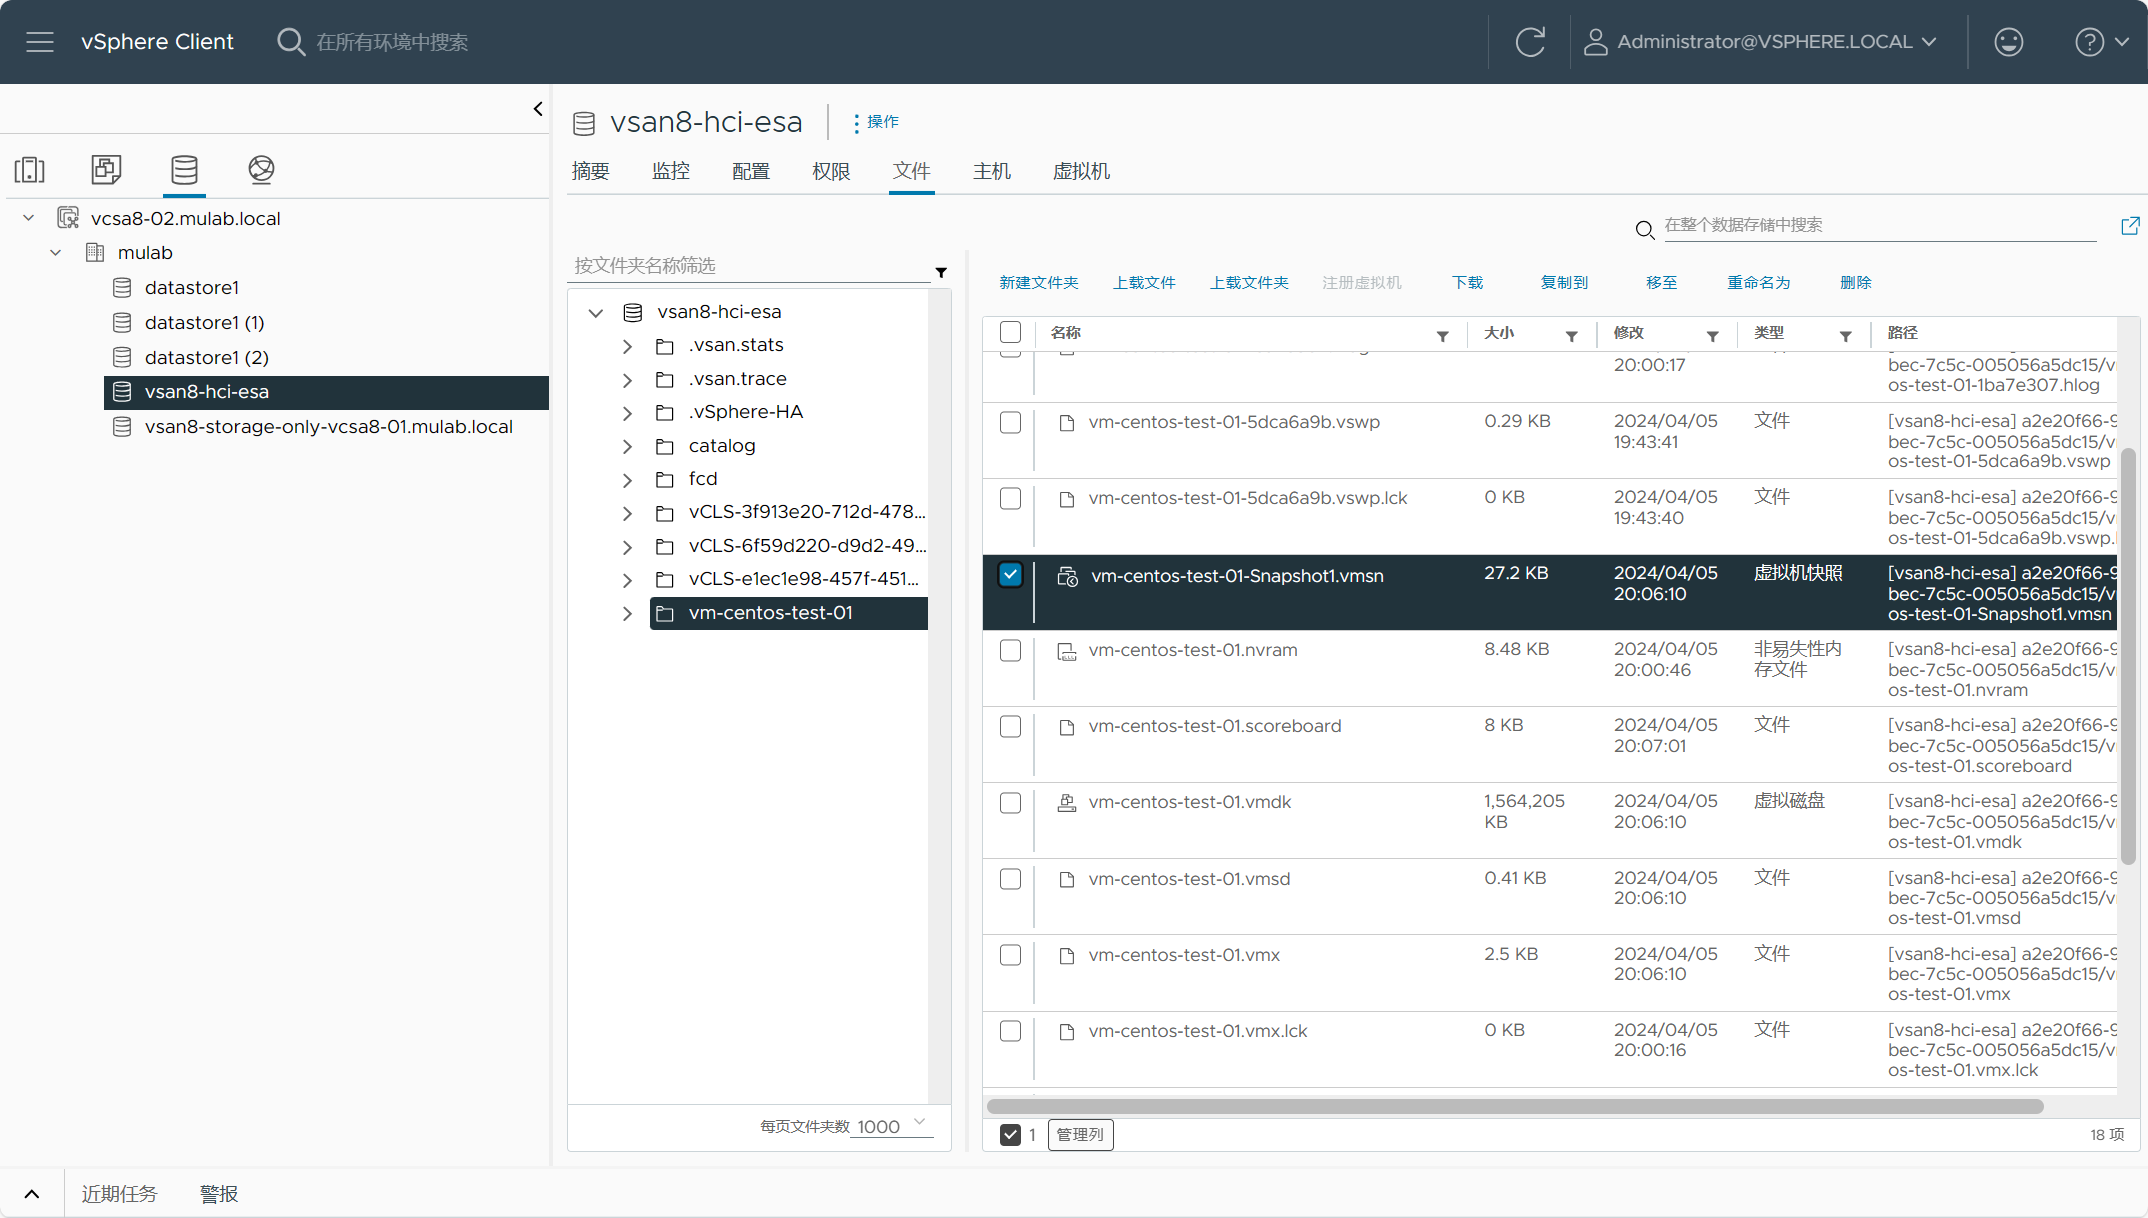This screenshot has height=1218, width=2148.
Task: Collapse the mulab datacenter node
Action: tap(56, 253)
